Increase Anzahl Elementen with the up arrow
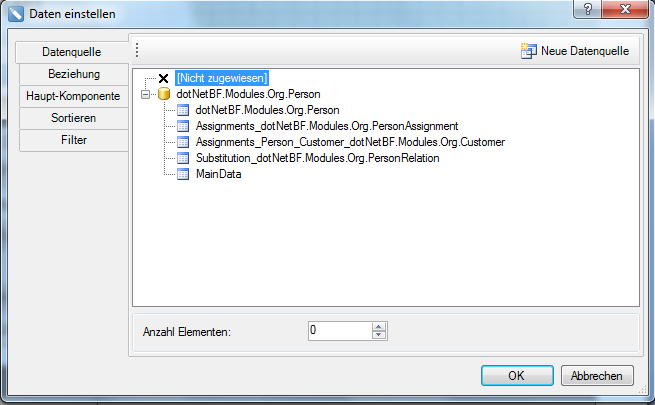Viewport: 655px width, 405px height. click(x=378, y=325)
